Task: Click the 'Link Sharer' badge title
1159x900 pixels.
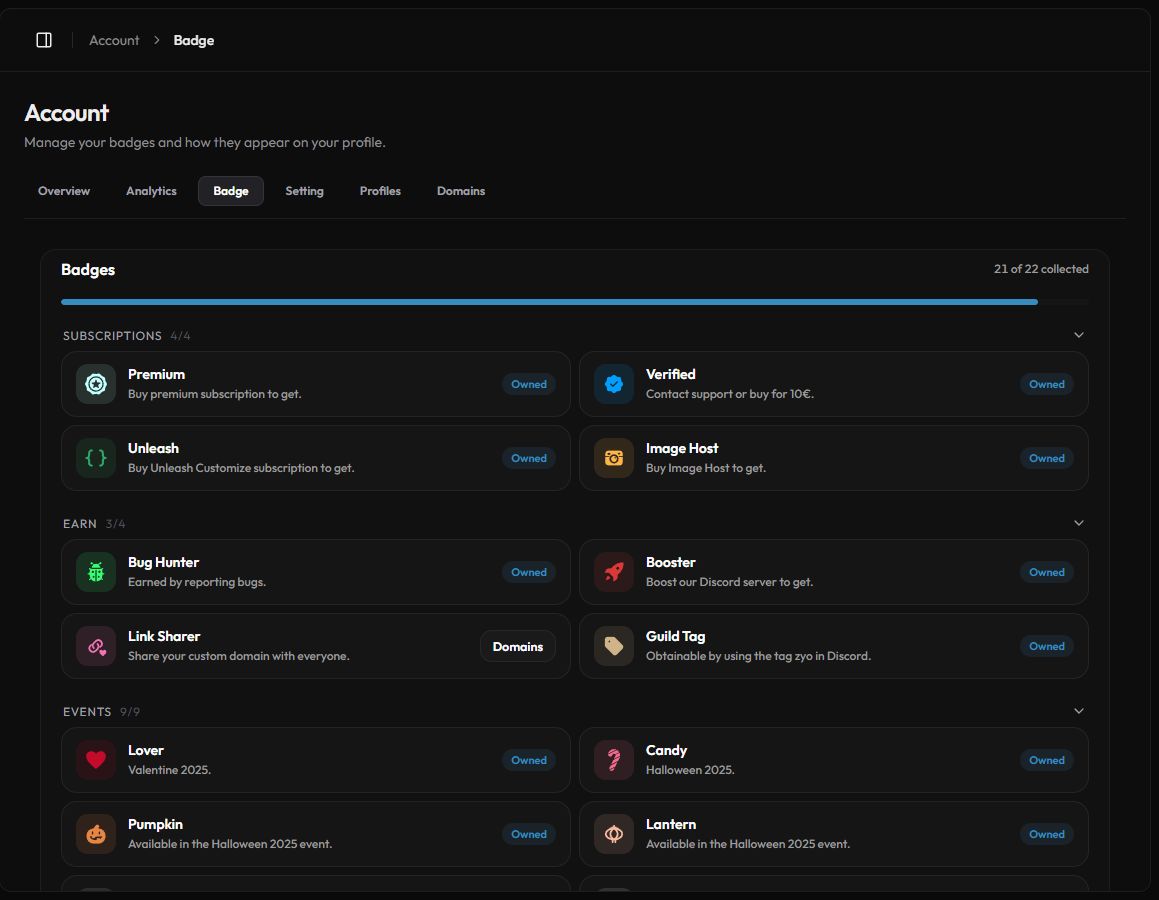Action: (x=164, y=636)
